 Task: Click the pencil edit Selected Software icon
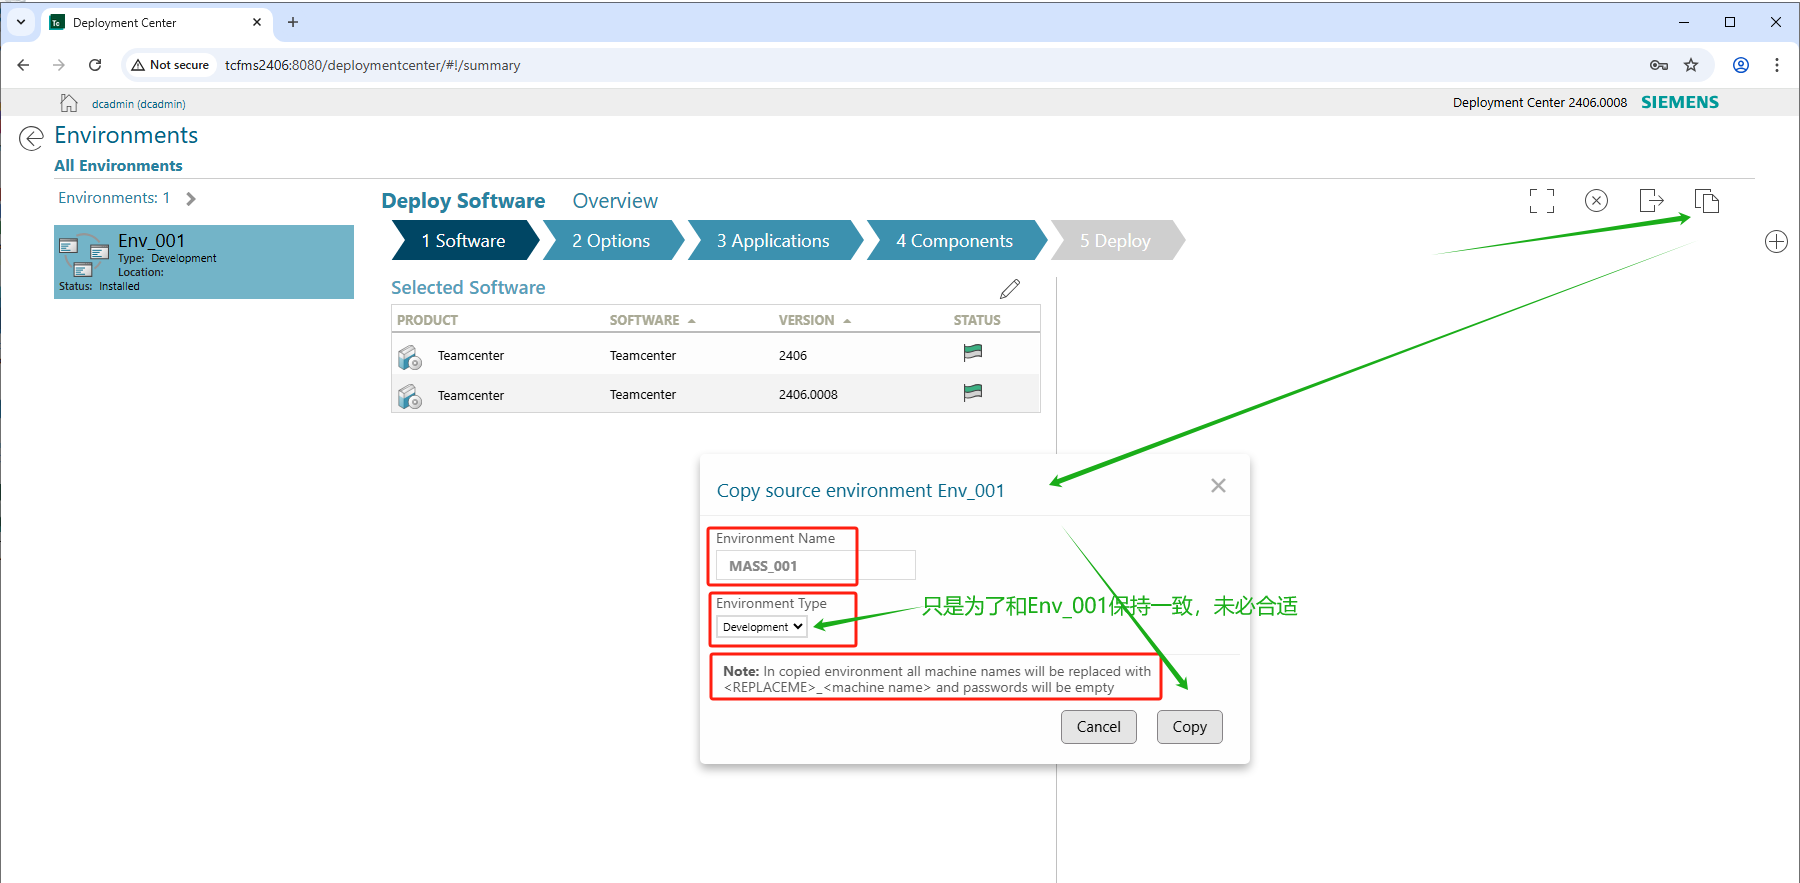(1010, 289)
